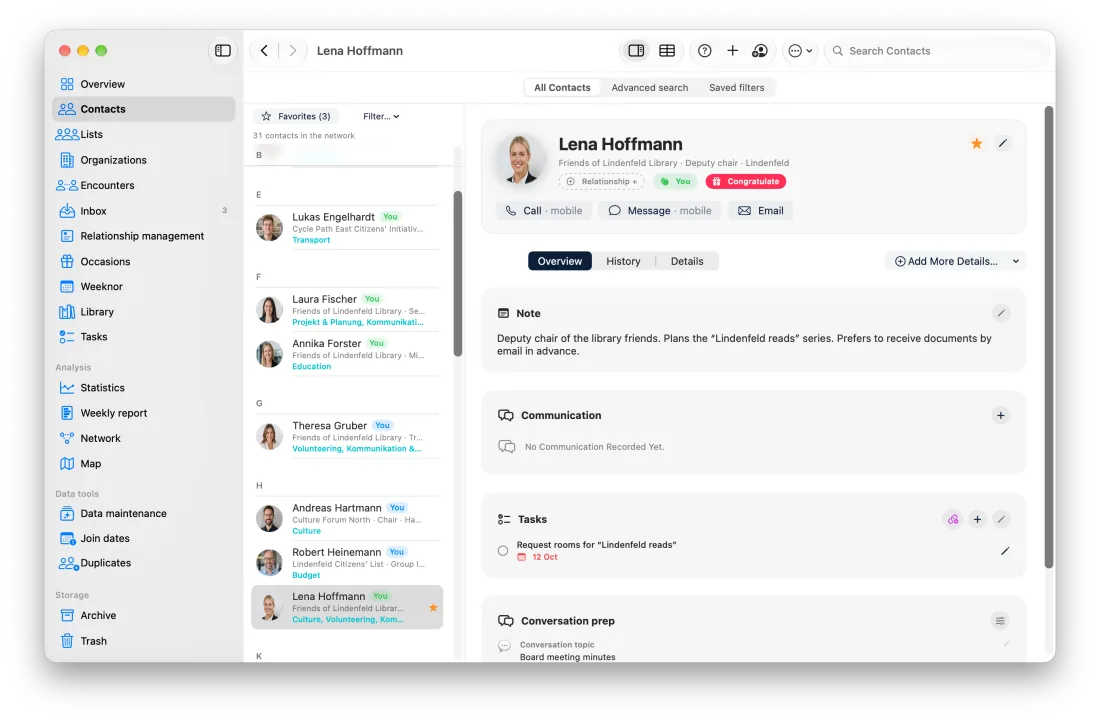The height and width of the screenshot is (721, 1100).
Task: Open Network in sidebar
Action: point(143,438)
